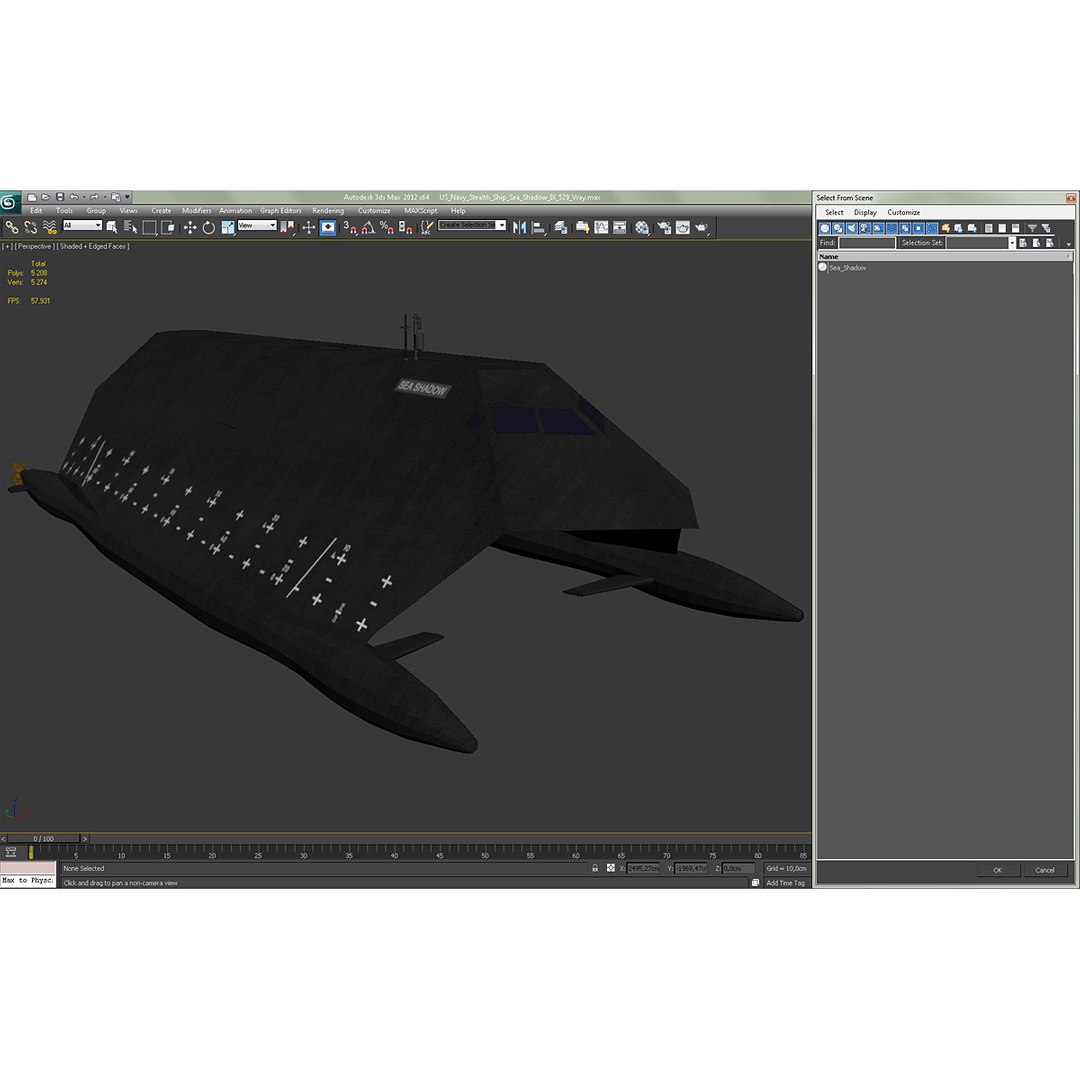Toggle Percent Snap
This screenshot has height=1080, width=1080.
(386, 227)
